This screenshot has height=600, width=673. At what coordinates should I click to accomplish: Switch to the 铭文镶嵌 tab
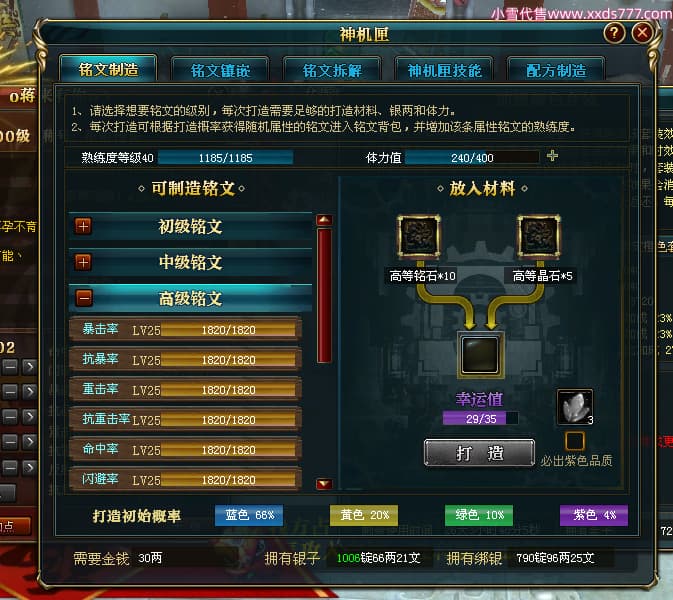(x=220, y=70)
